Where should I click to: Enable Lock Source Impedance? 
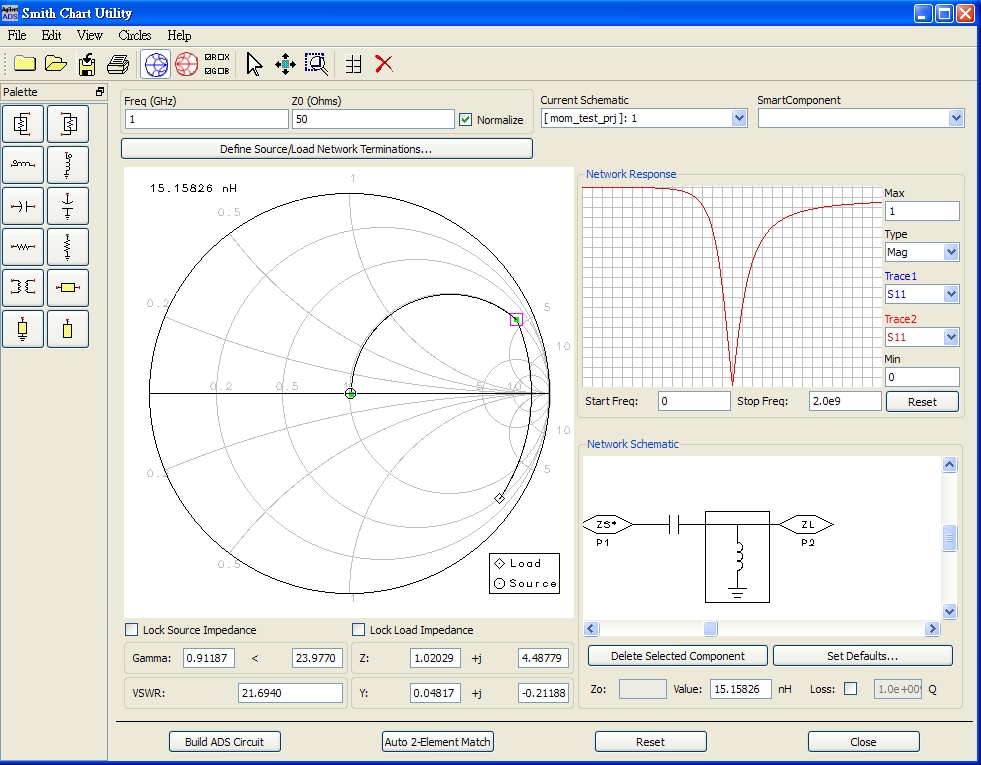pos(131,629)
